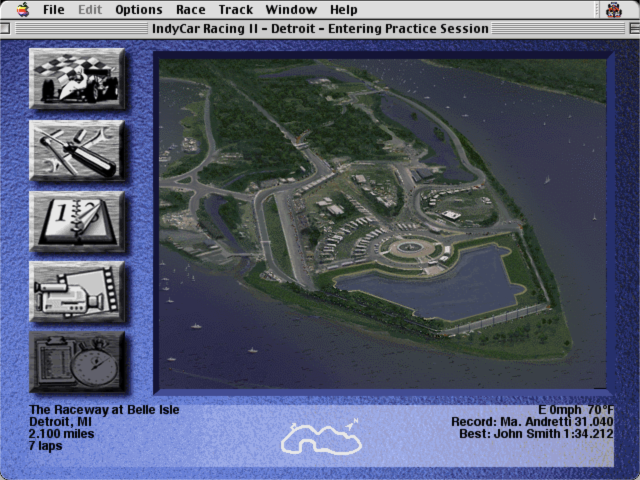Open the video camera replay icon

point(77,292)
